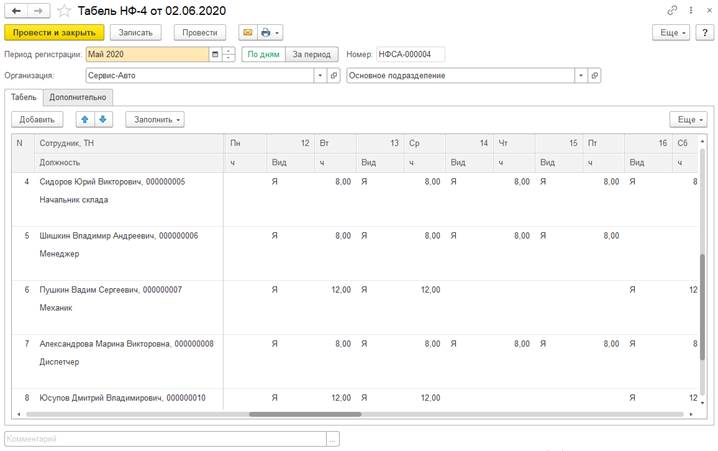Switch to the Дополнительно tab
718x451 pixels.
pyautogui.click(x=78, y=97)
